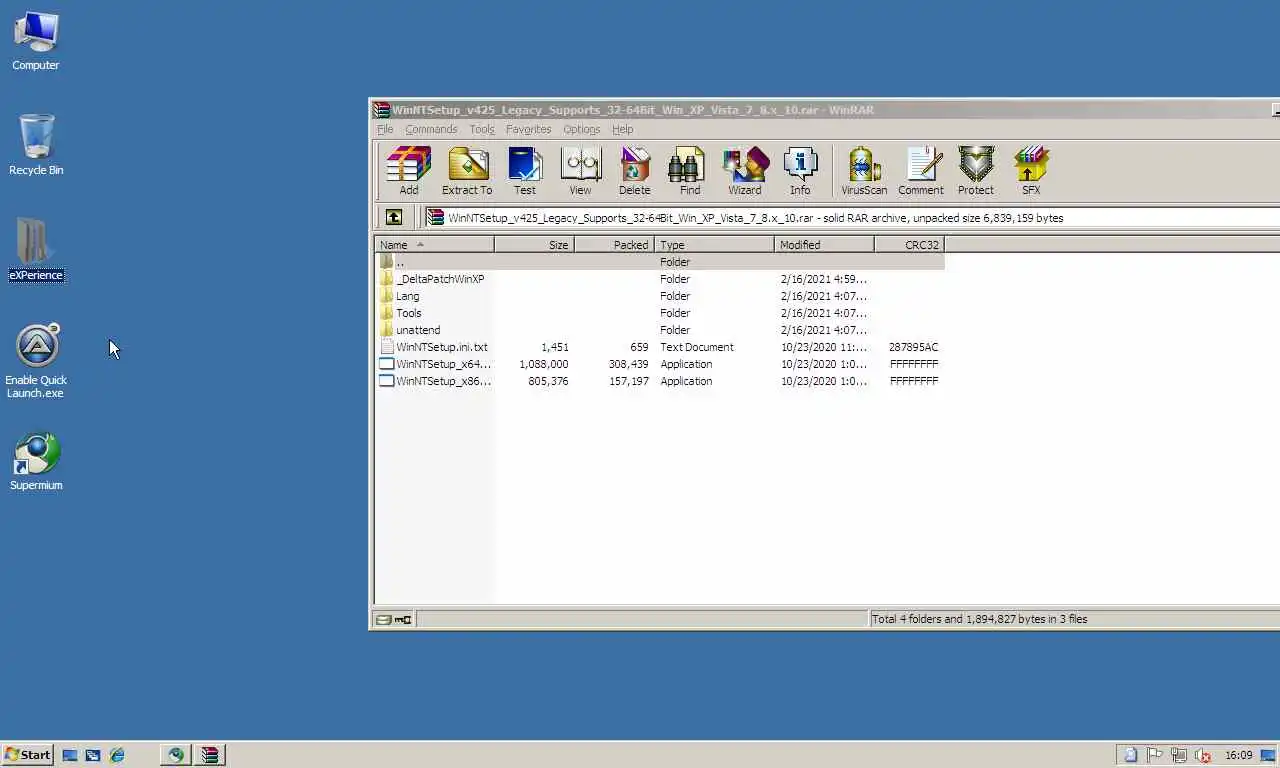Viewport: 1280px width, 768px height.
Task: Select the eXPerience desktop folder icon
Action: (x=36, y=250)
